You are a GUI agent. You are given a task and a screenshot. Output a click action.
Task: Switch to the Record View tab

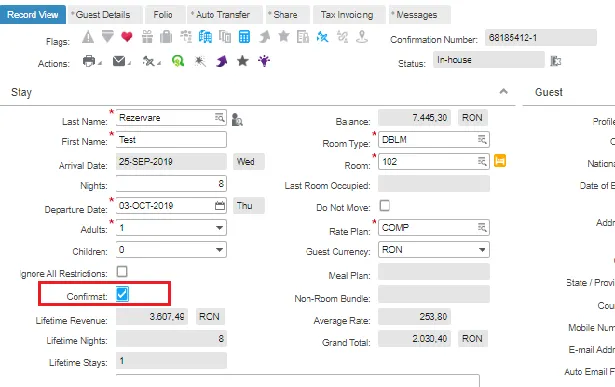click(x=33, y=15)
